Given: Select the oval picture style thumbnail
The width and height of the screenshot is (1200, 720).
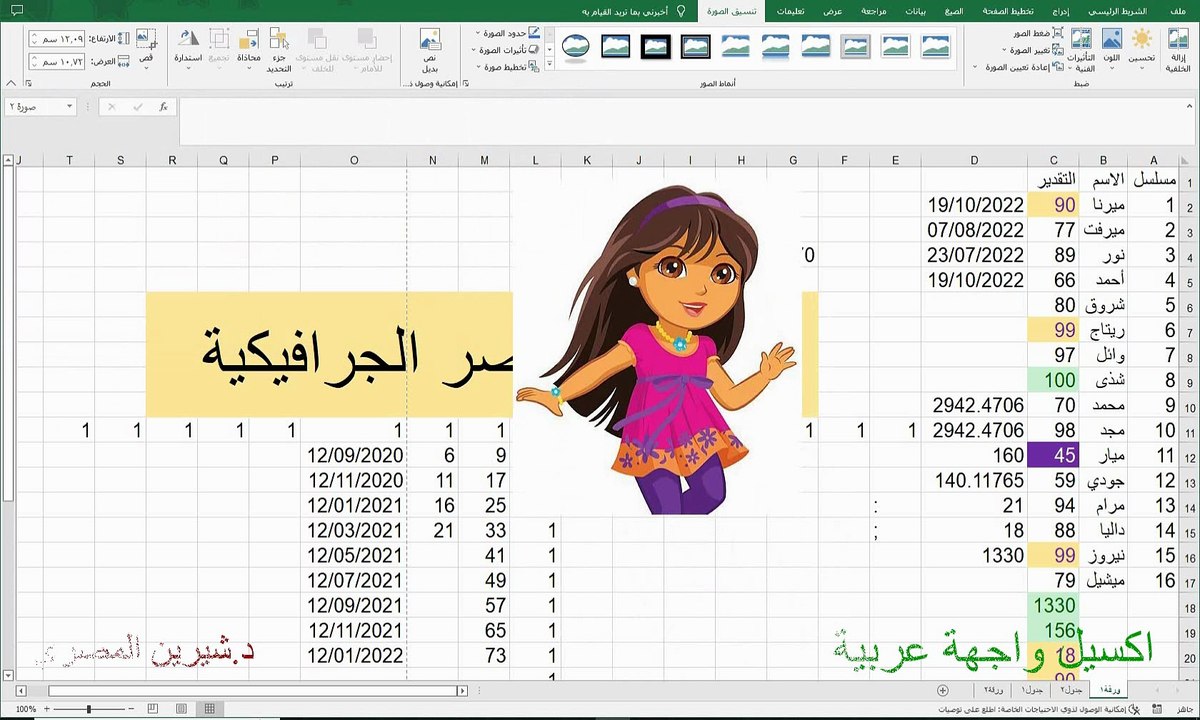Looking at the screenshot, I should 575,46.
